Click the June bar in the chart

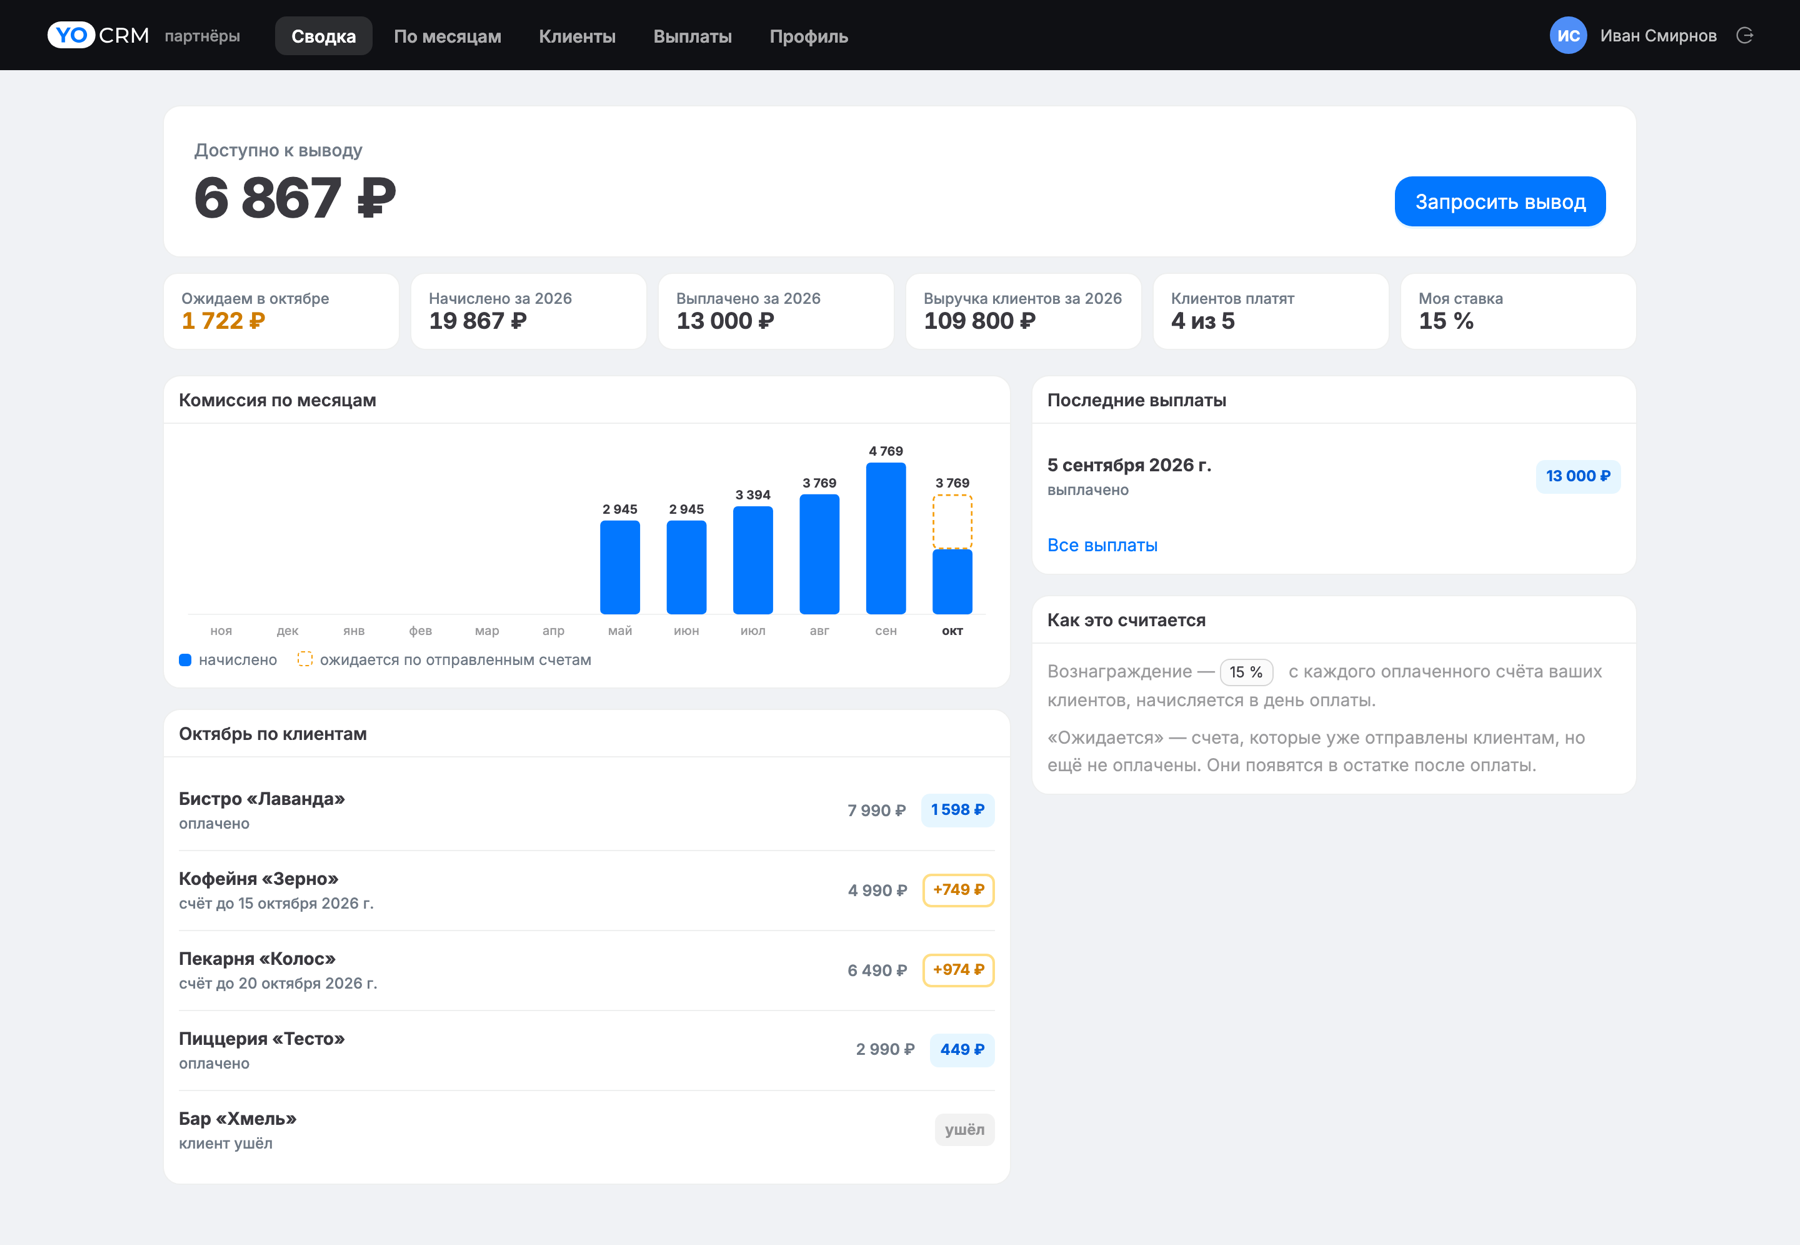pyautogui.click(x=686, y=567)
